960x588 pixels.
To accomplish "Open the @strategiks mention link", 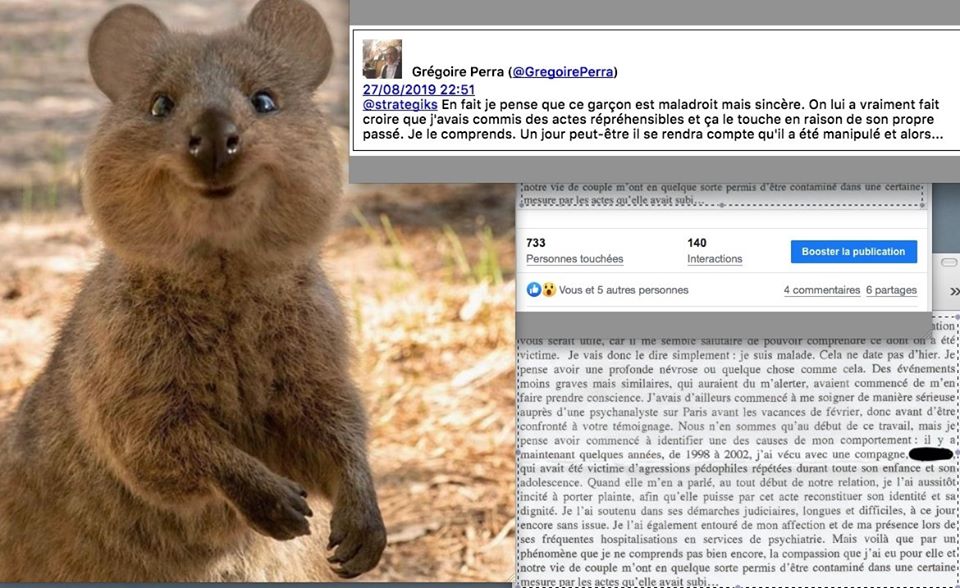I will coord(400,104).
